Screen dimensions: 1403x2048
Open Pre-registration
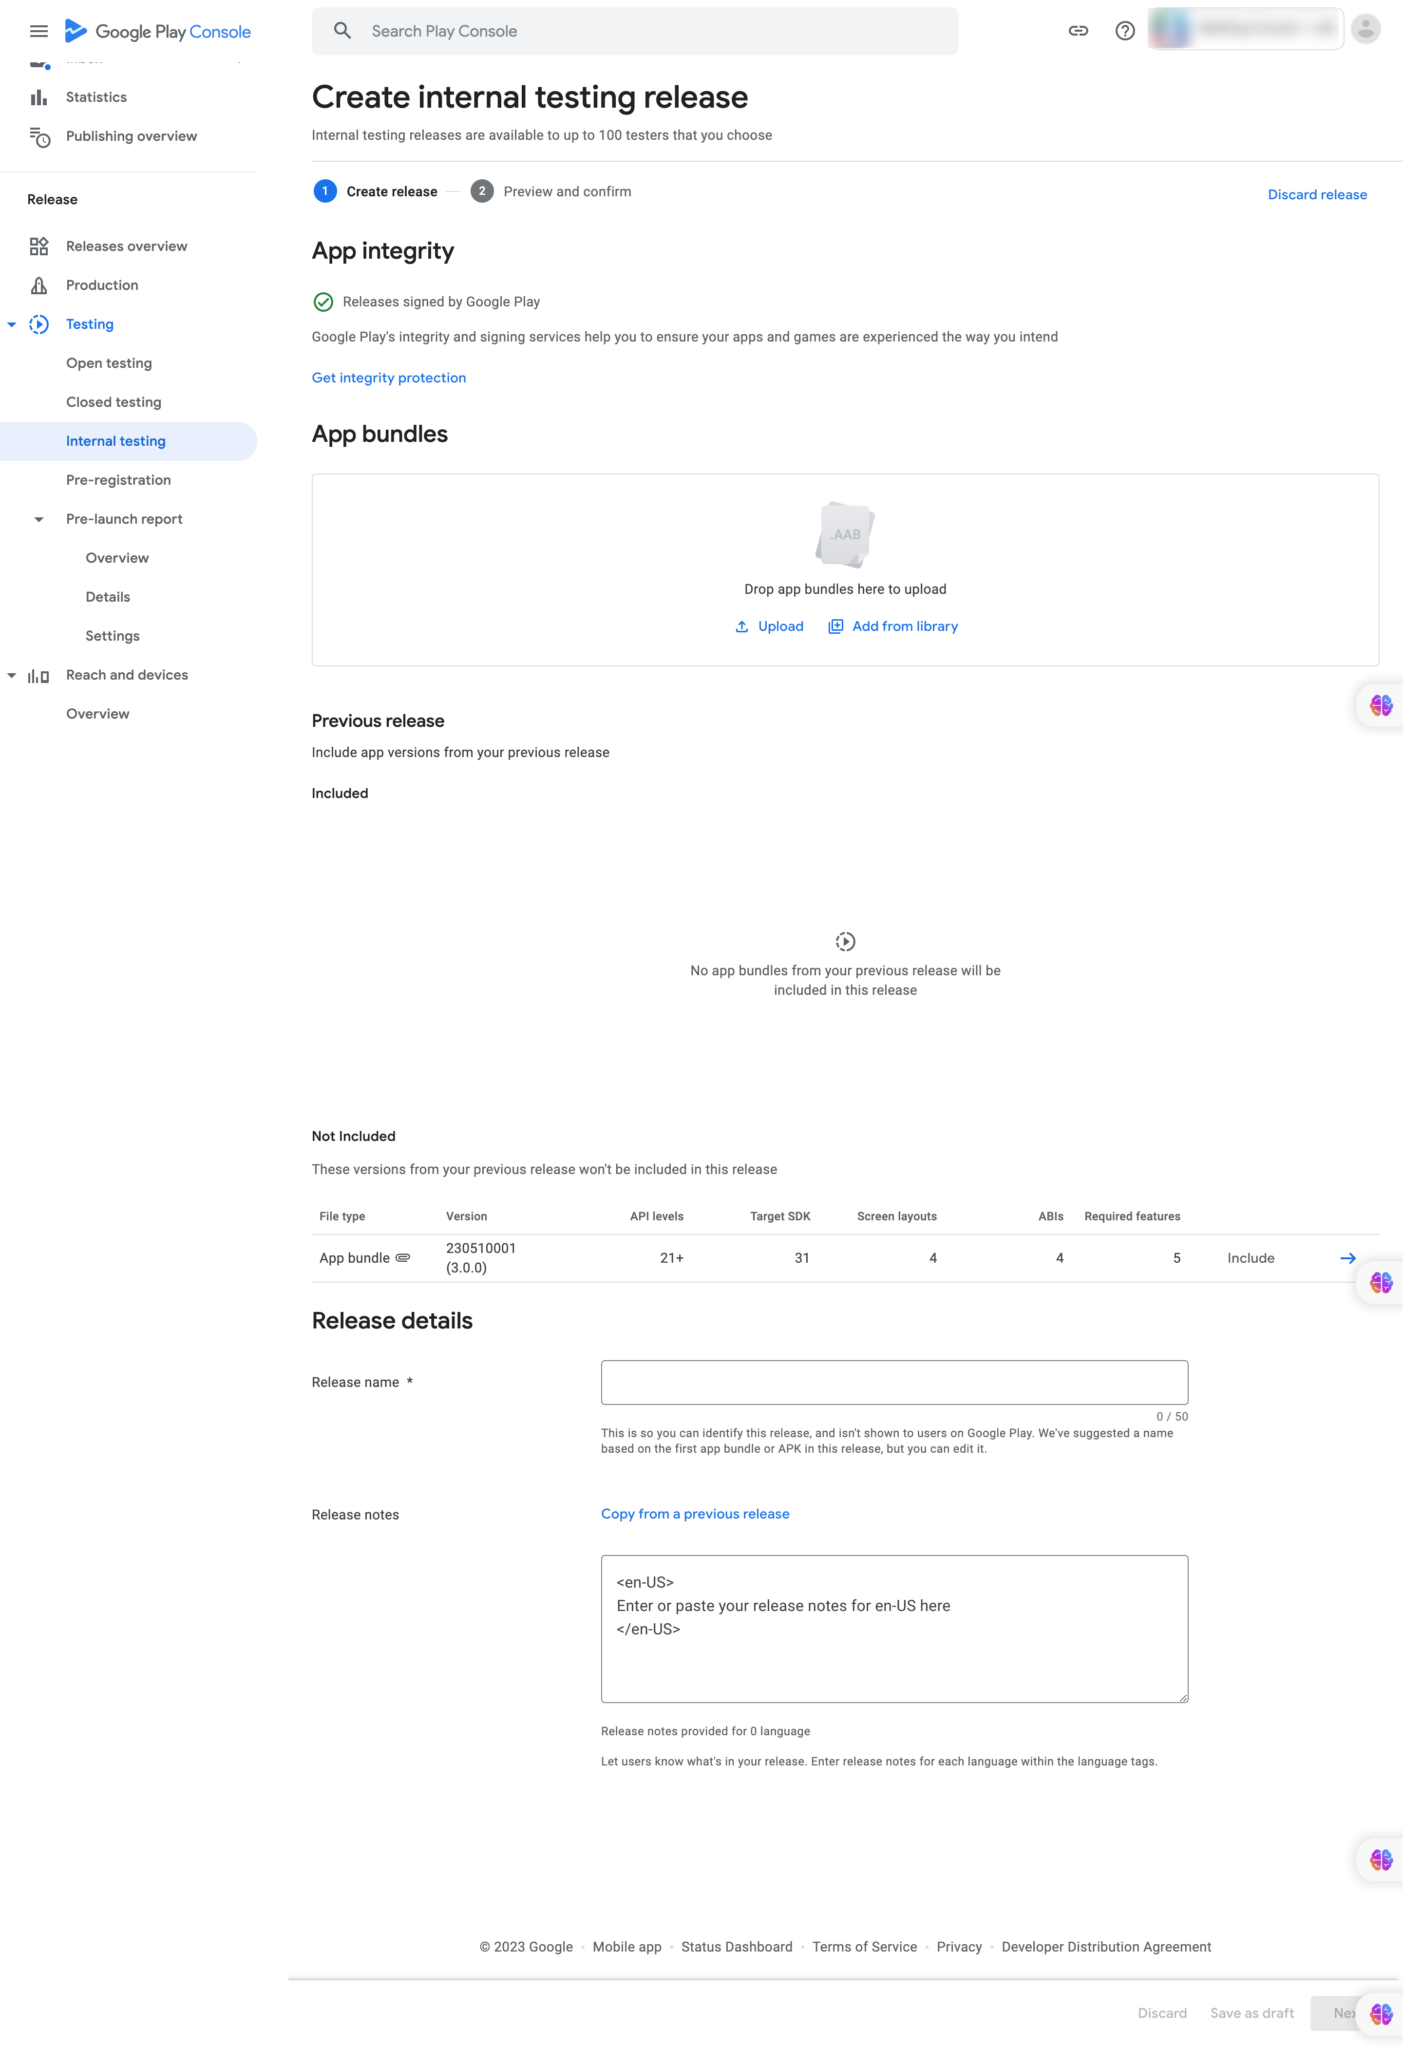point(118,480)
